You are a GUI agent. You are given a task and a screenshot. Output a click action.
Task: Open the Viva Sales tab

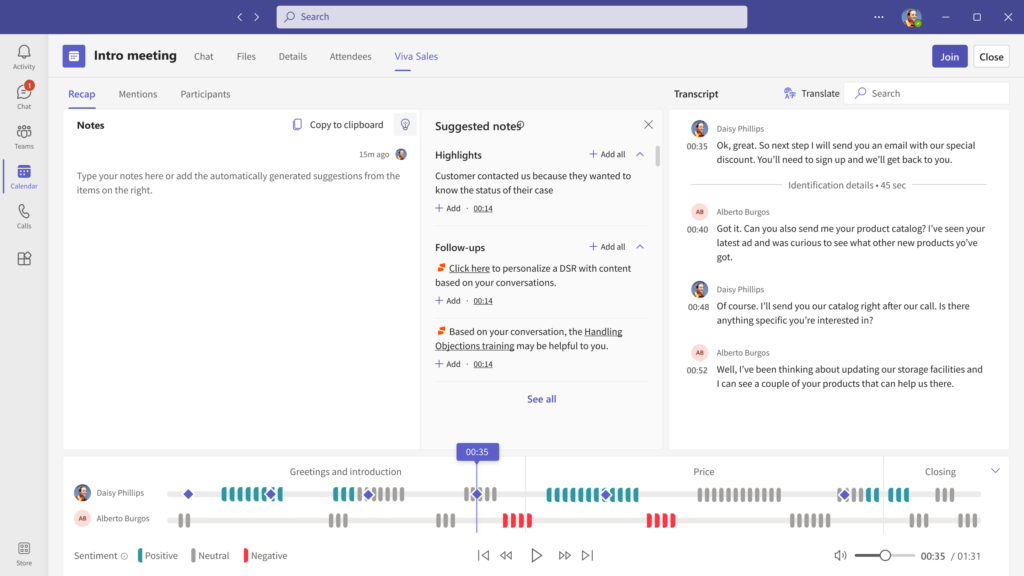(416, 56)
